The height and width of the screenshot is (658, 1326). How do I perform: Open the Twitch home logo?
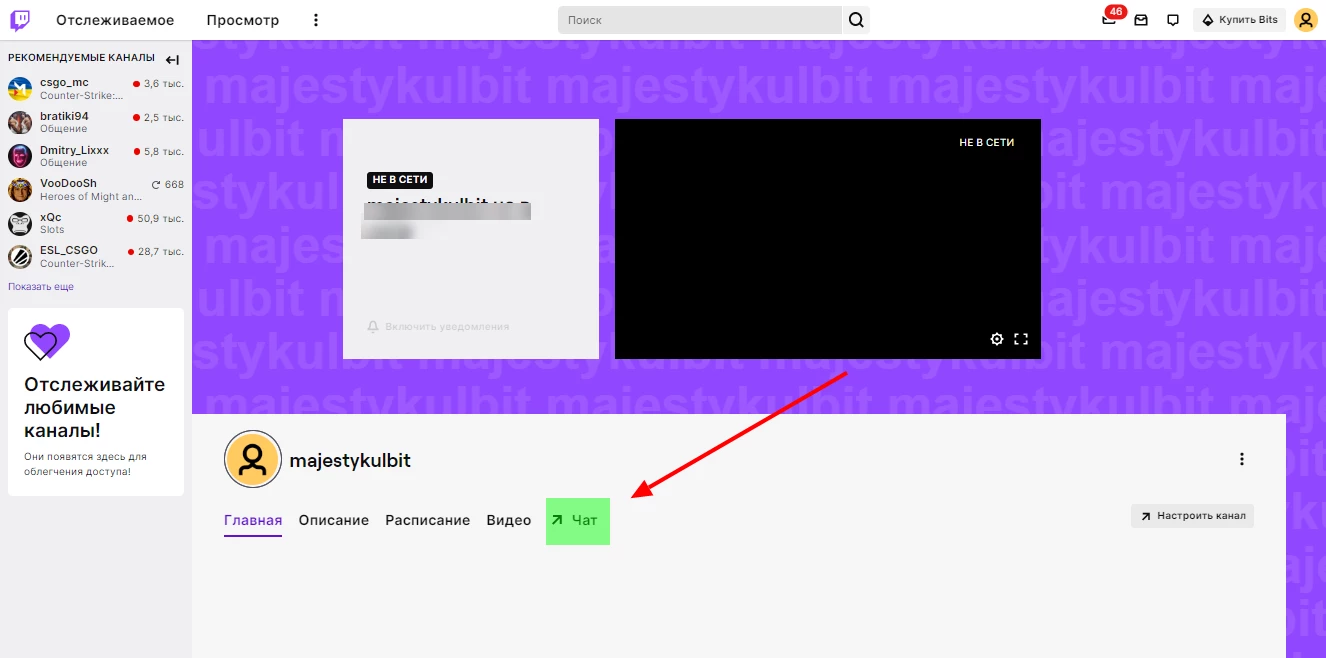(20, 20)
